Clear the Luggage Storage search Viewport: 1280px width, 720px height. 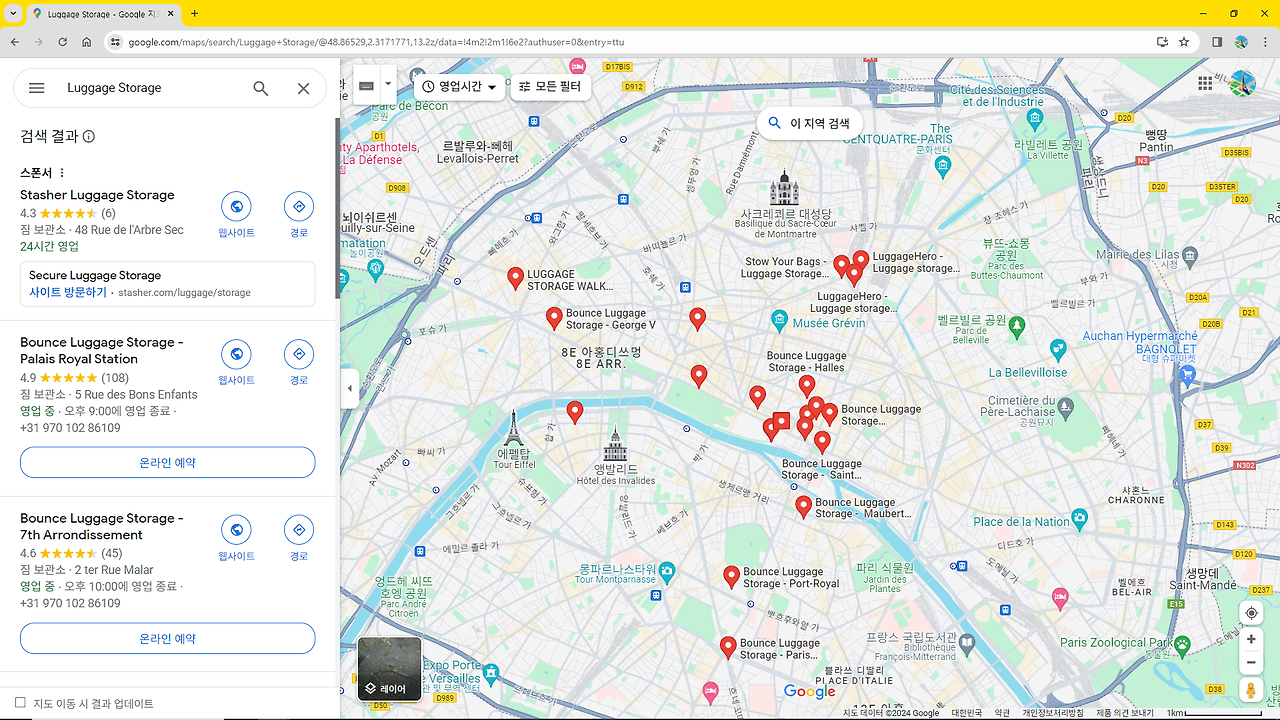coord(304,88)
